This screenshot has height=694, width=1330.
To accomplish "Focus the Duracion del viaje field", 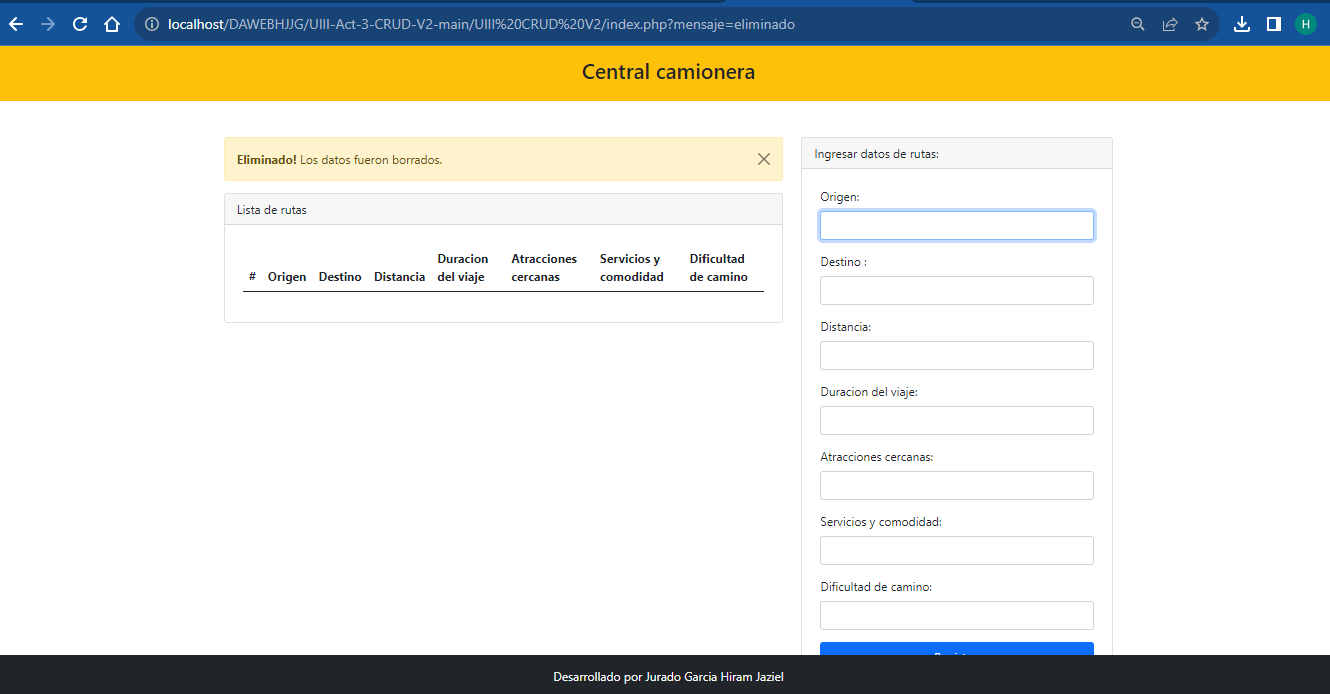I will click(x=956, y=420).
